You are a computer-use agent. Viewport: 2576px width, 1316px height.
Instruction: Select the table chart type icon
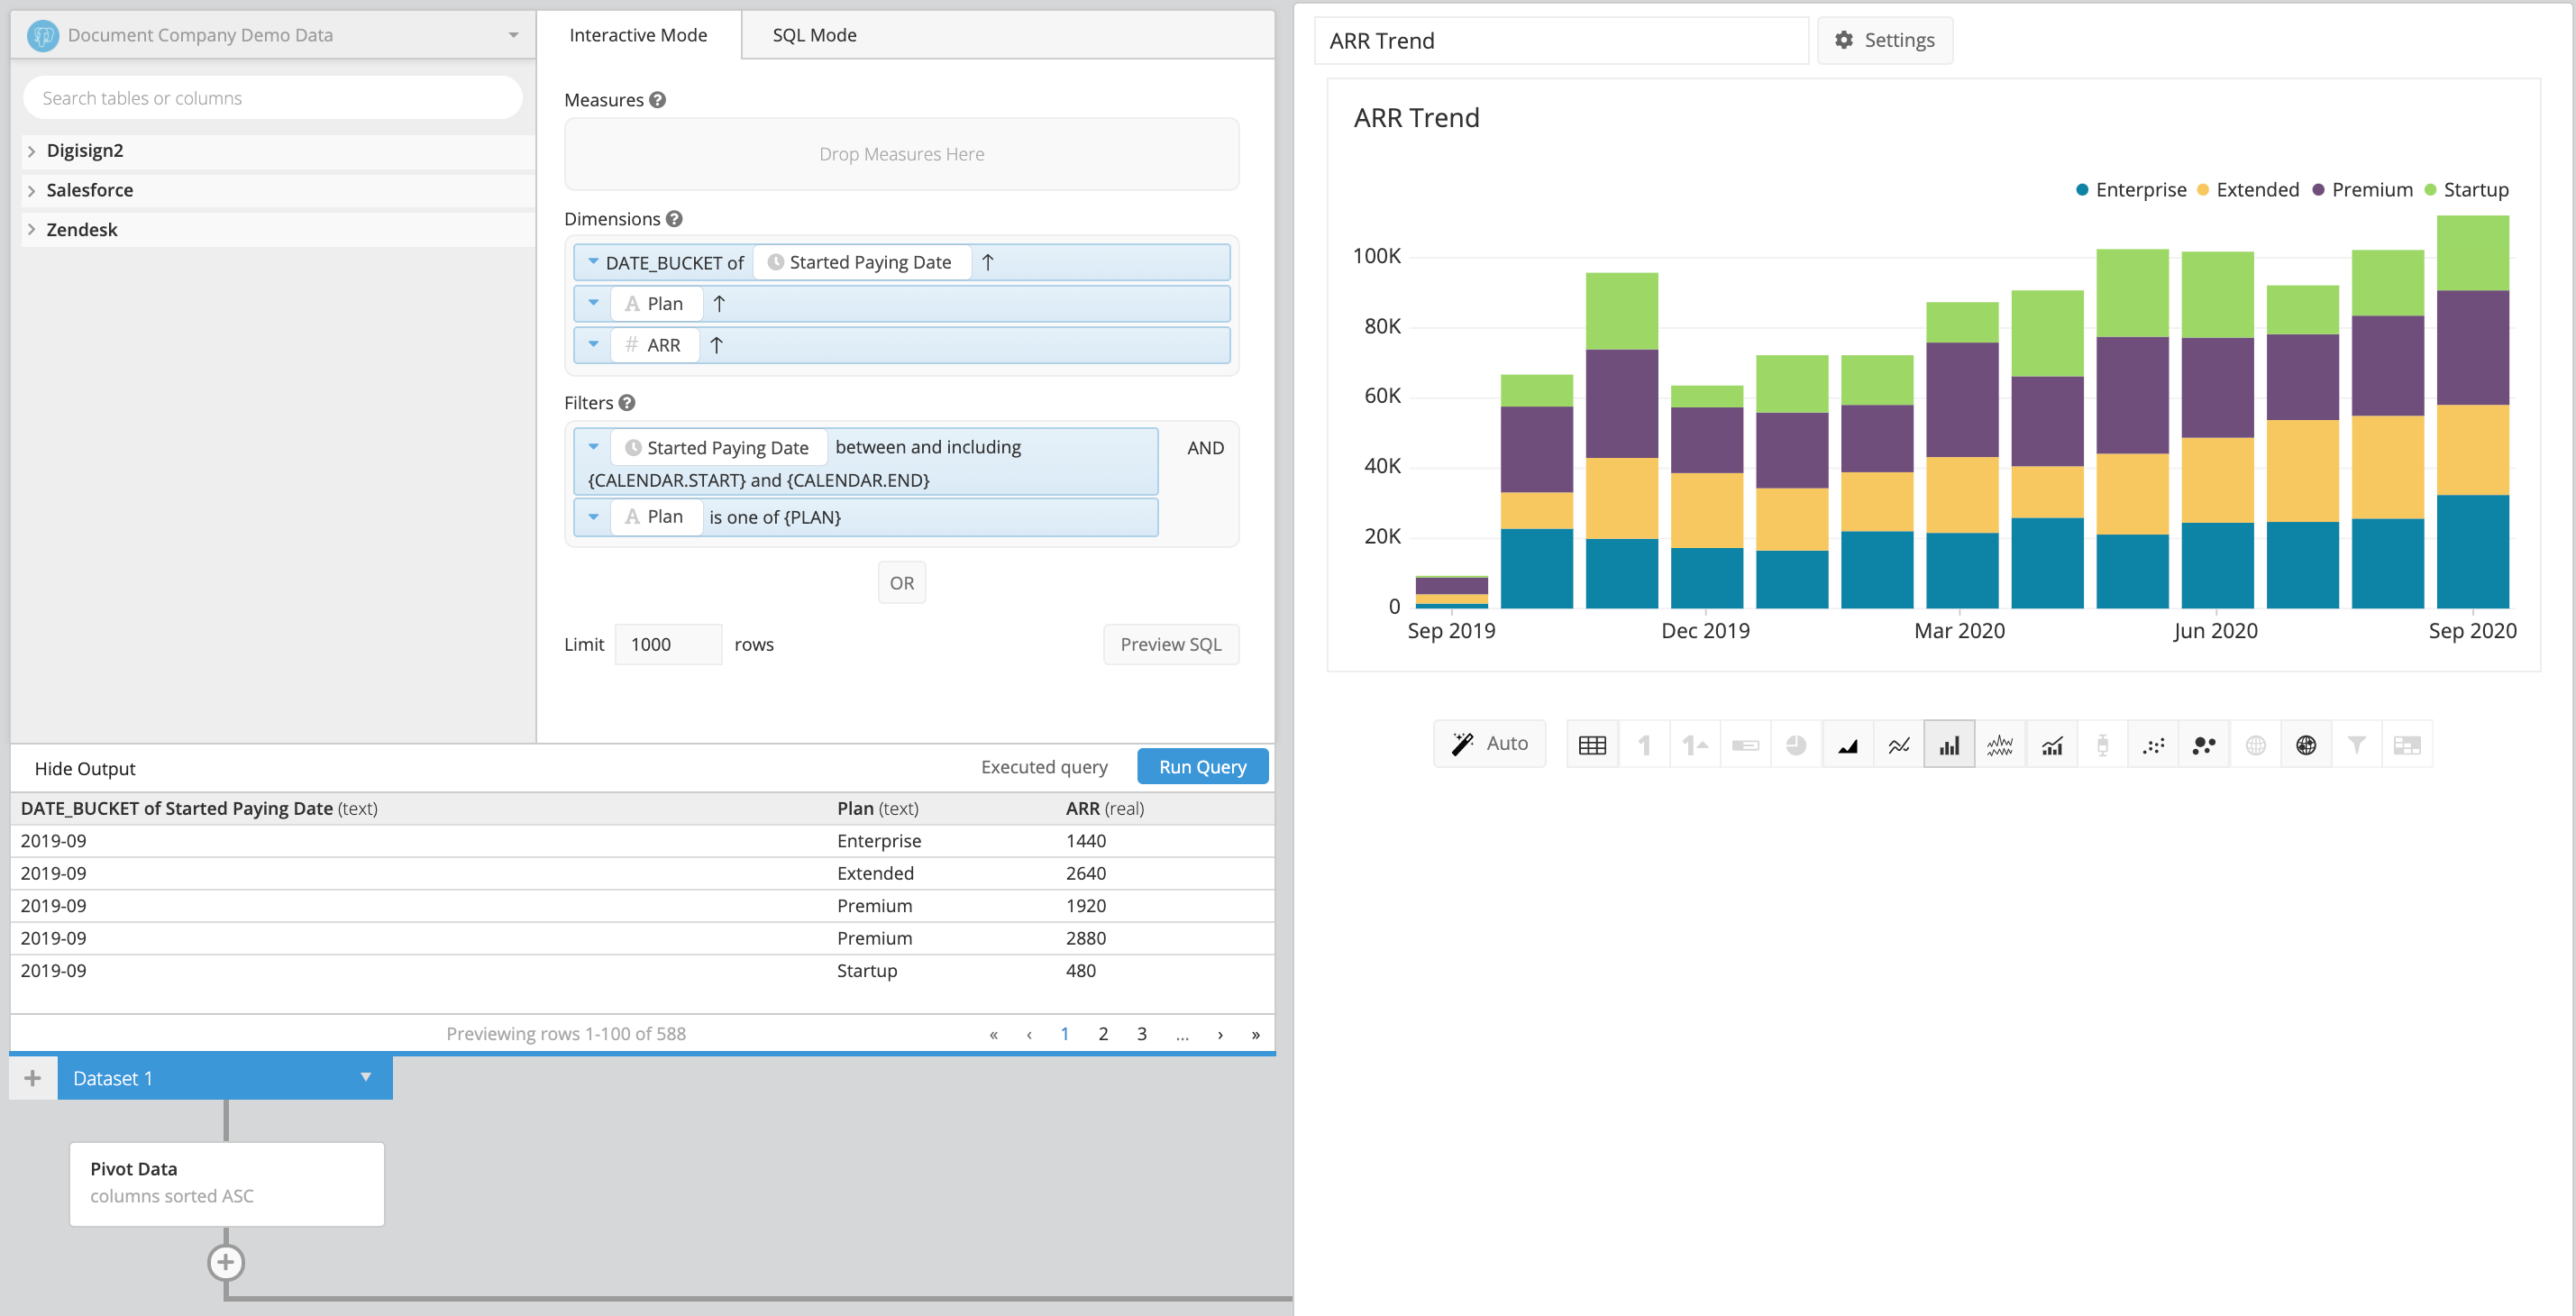(1592, 745)
